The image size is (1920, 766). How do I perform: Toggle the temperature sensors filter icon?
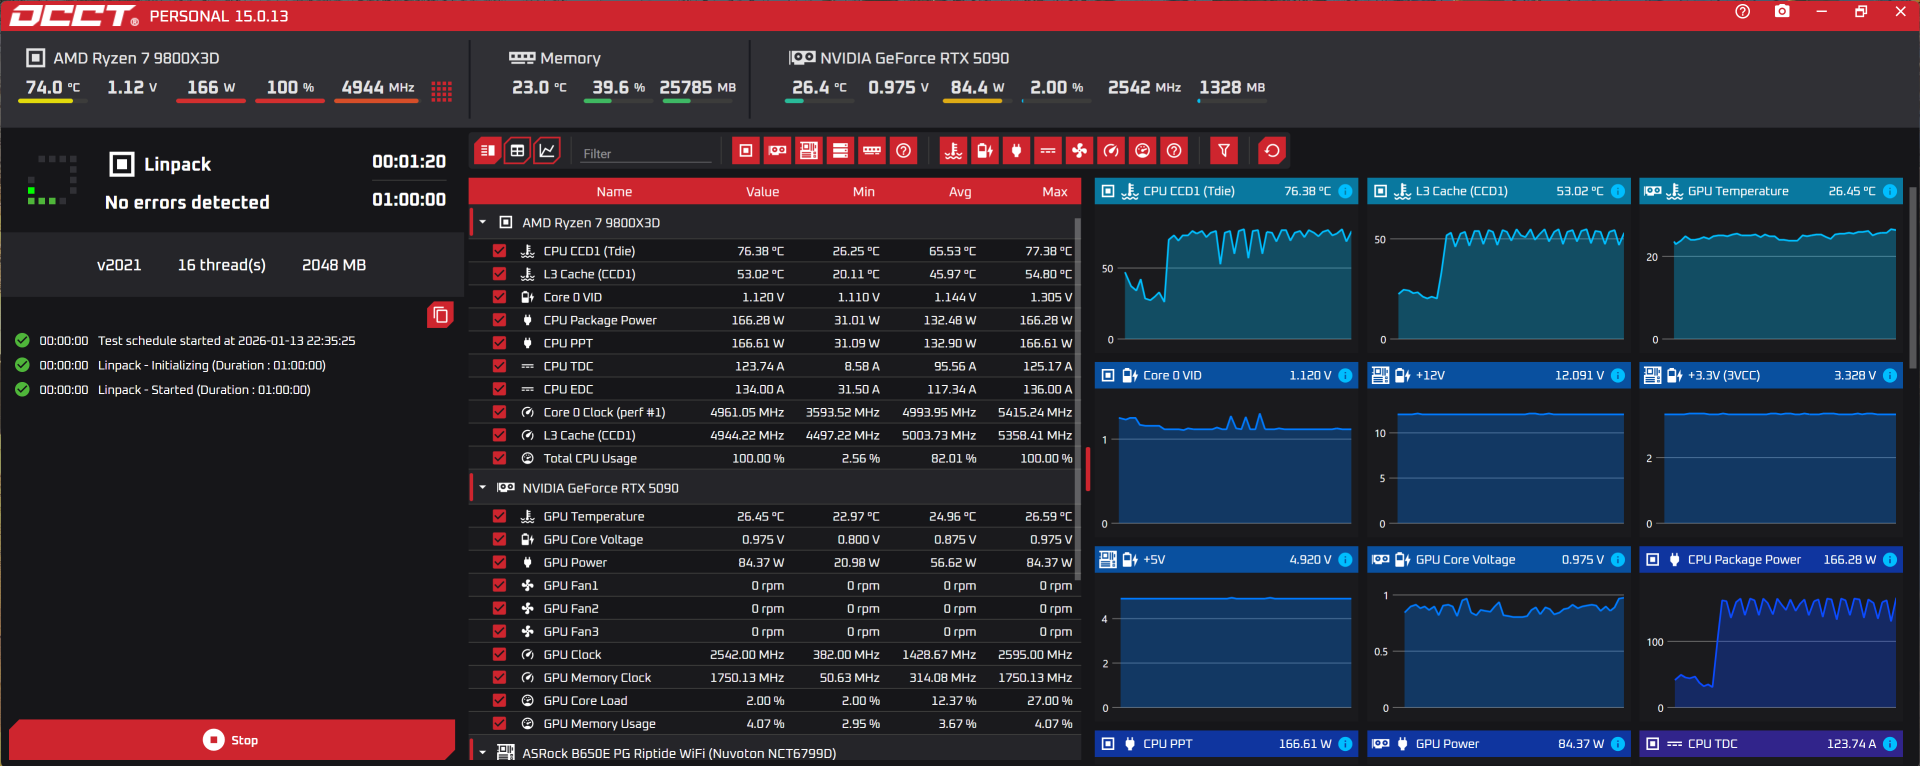[953, 151]
